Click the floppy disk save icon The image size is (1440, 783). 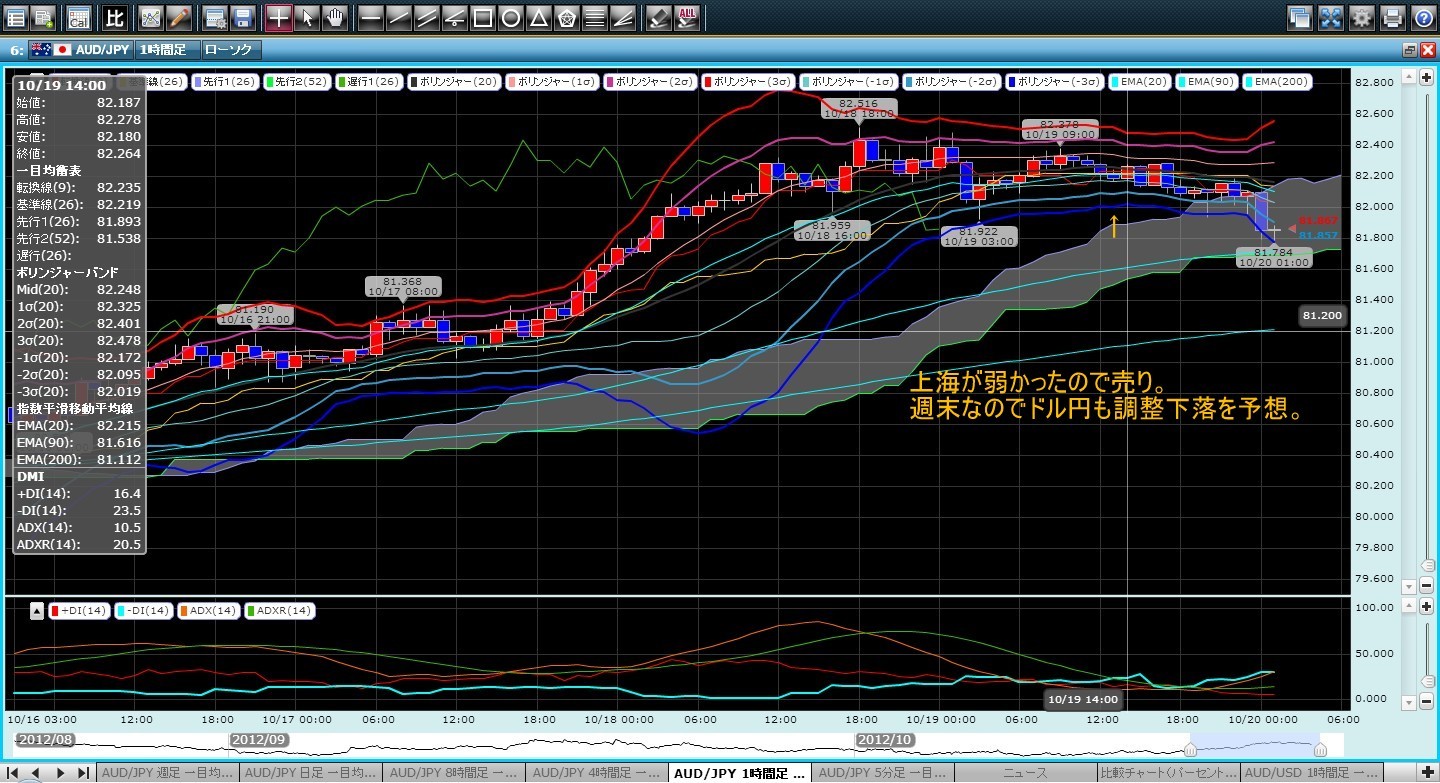pos(242,17)
